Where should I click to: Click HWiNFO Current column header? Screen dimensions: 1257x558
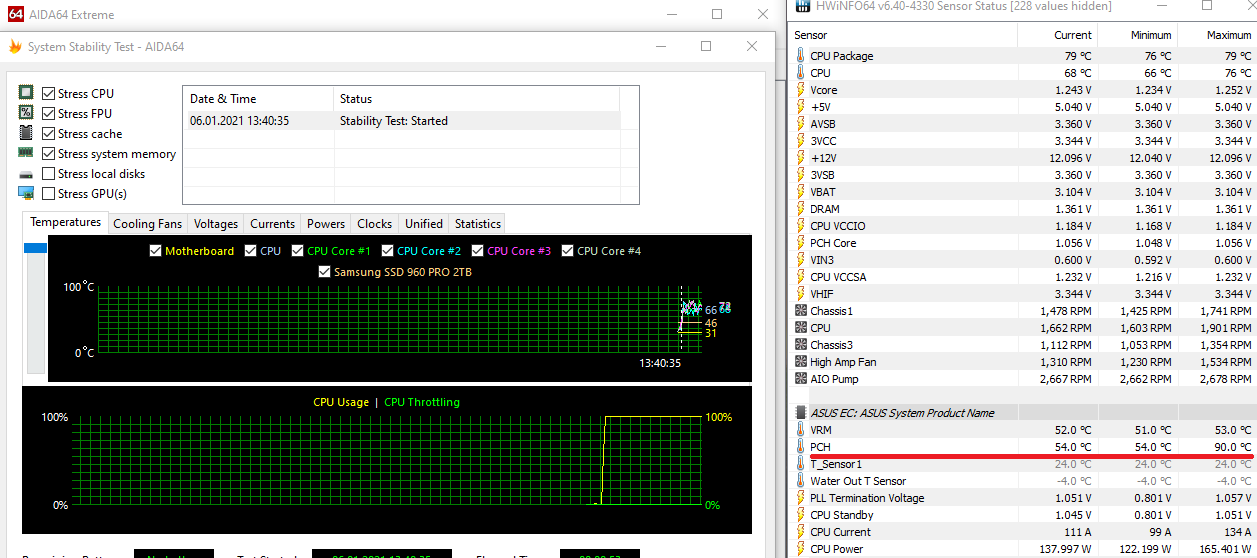tap(1057, 35)
